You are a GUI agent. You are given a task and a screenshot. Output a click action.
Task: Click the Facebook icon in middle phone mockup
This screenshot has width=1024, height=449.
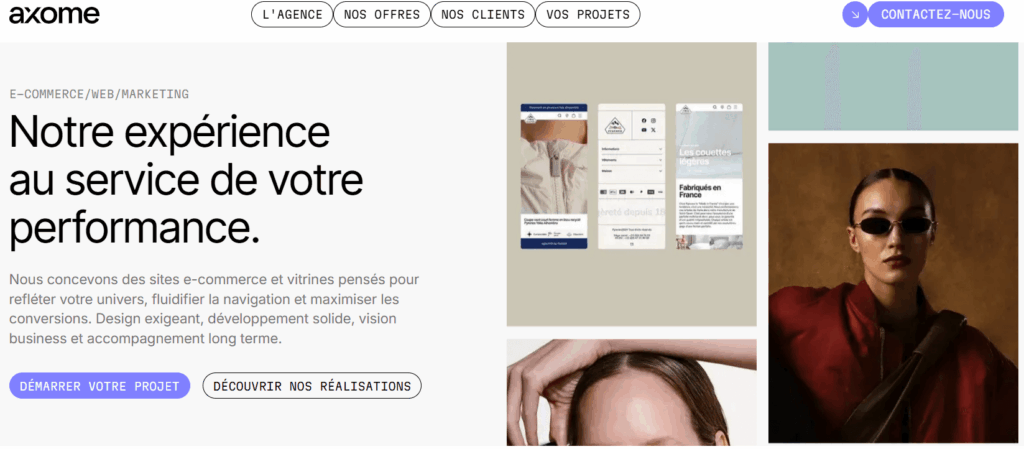click(x=644, y=121)
